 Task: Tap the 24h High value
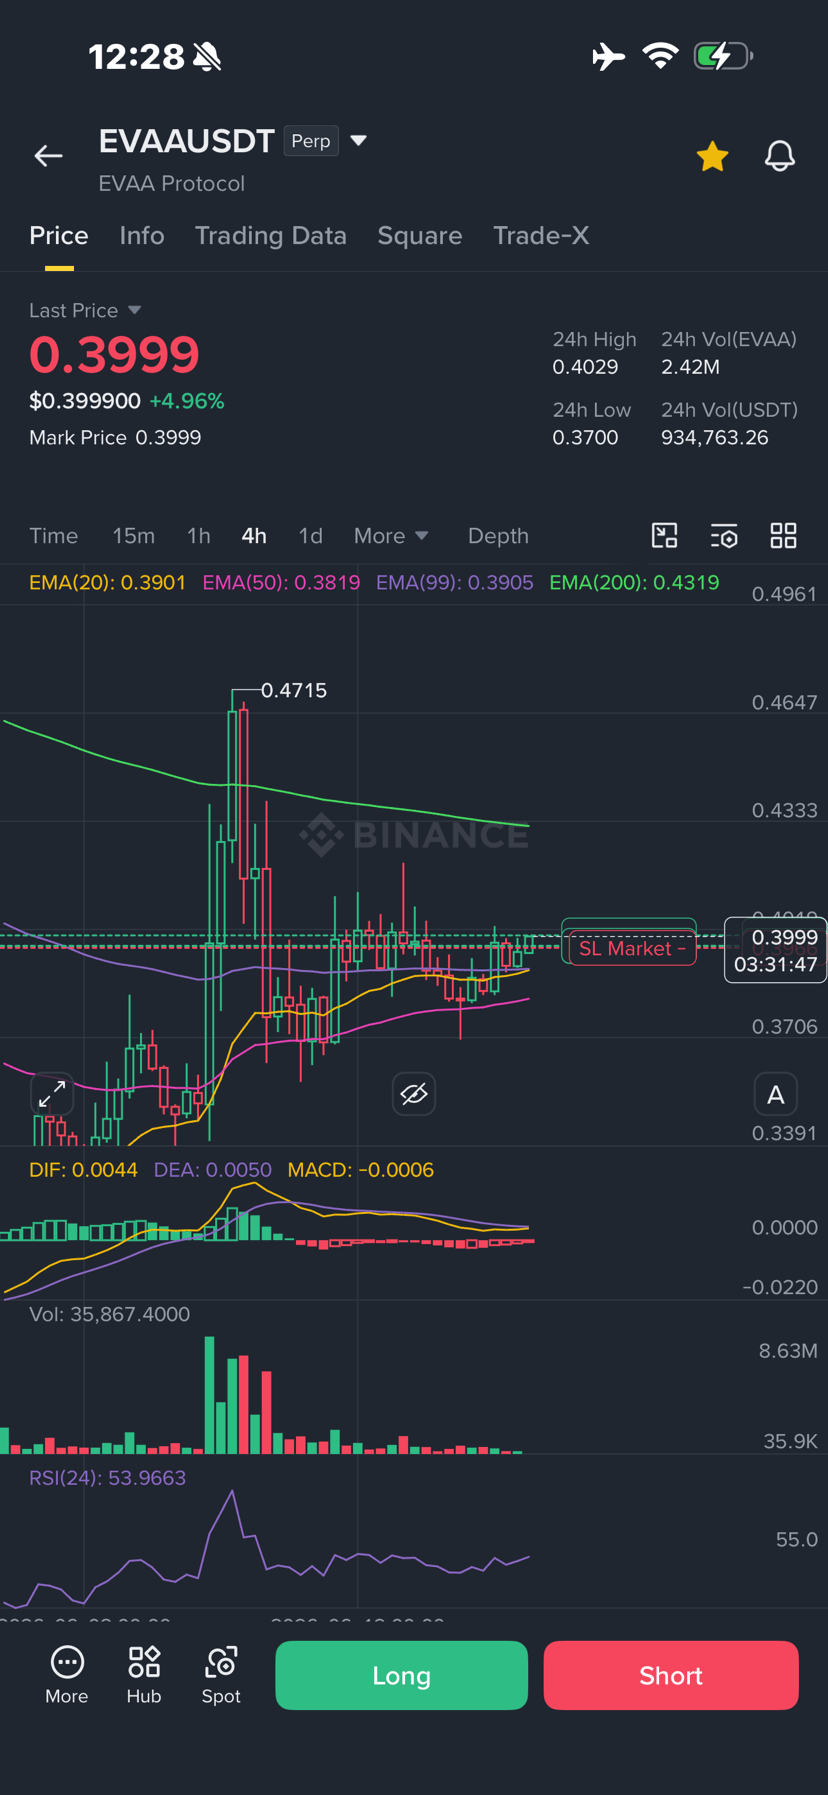pyautogui.click(x=585, y=367)
